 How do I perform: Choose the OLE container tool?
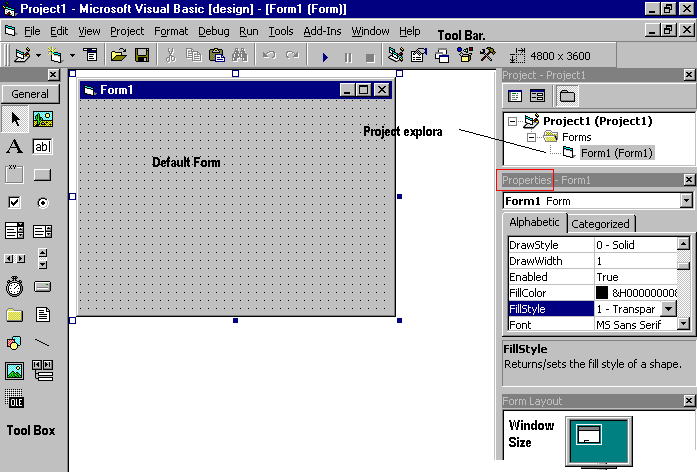tap(15, 400)
